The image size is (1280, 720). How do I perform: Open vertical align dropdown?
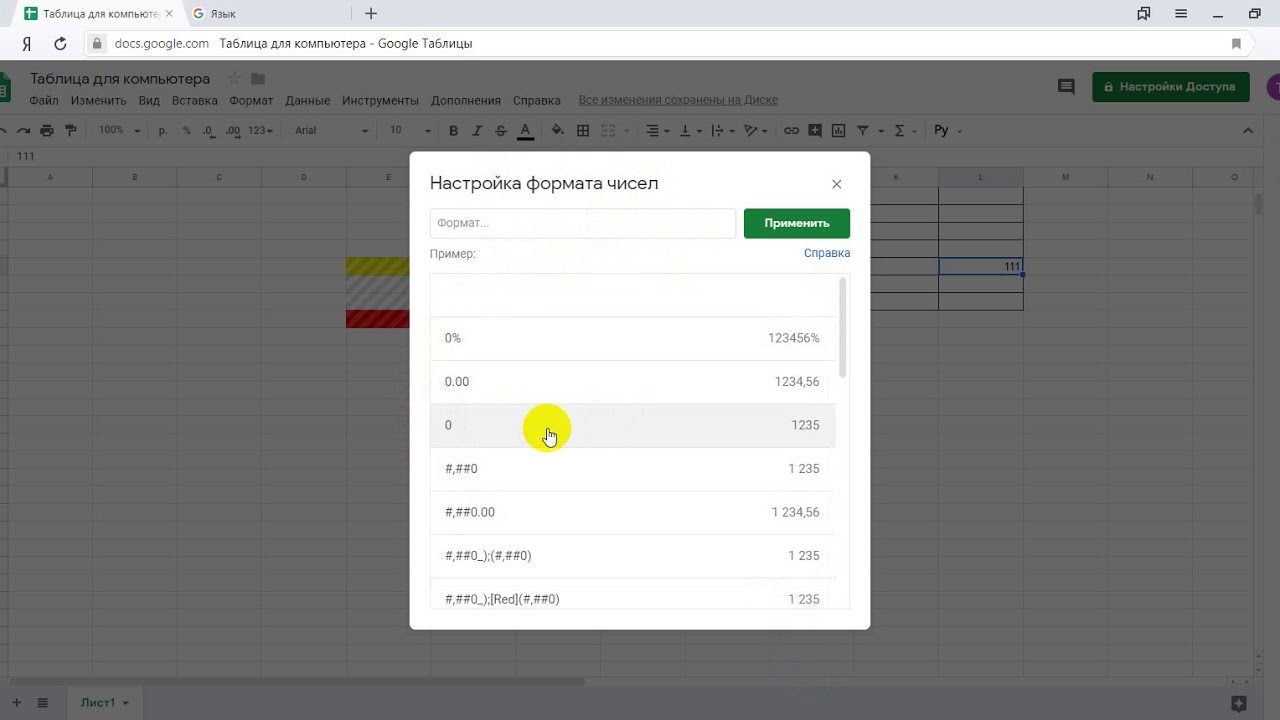click(x=689, y=130)
